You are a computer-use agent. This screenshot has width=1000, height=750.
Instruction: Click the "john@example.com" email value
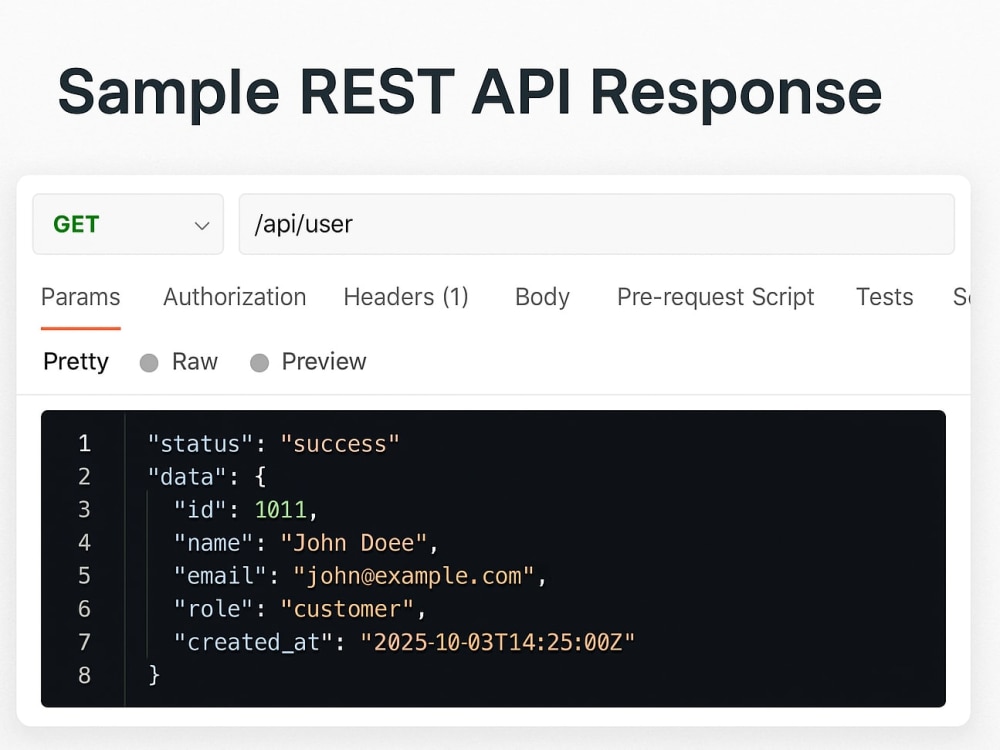[413, 576]
